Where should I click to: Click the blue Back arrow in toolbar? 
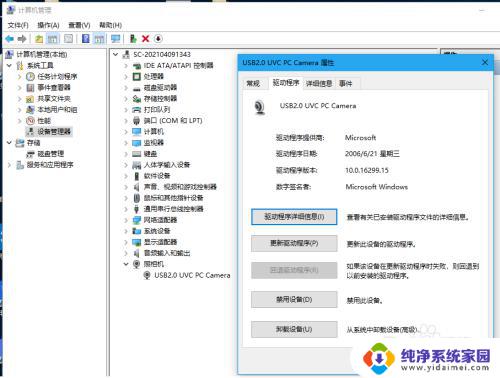(10, 39)
